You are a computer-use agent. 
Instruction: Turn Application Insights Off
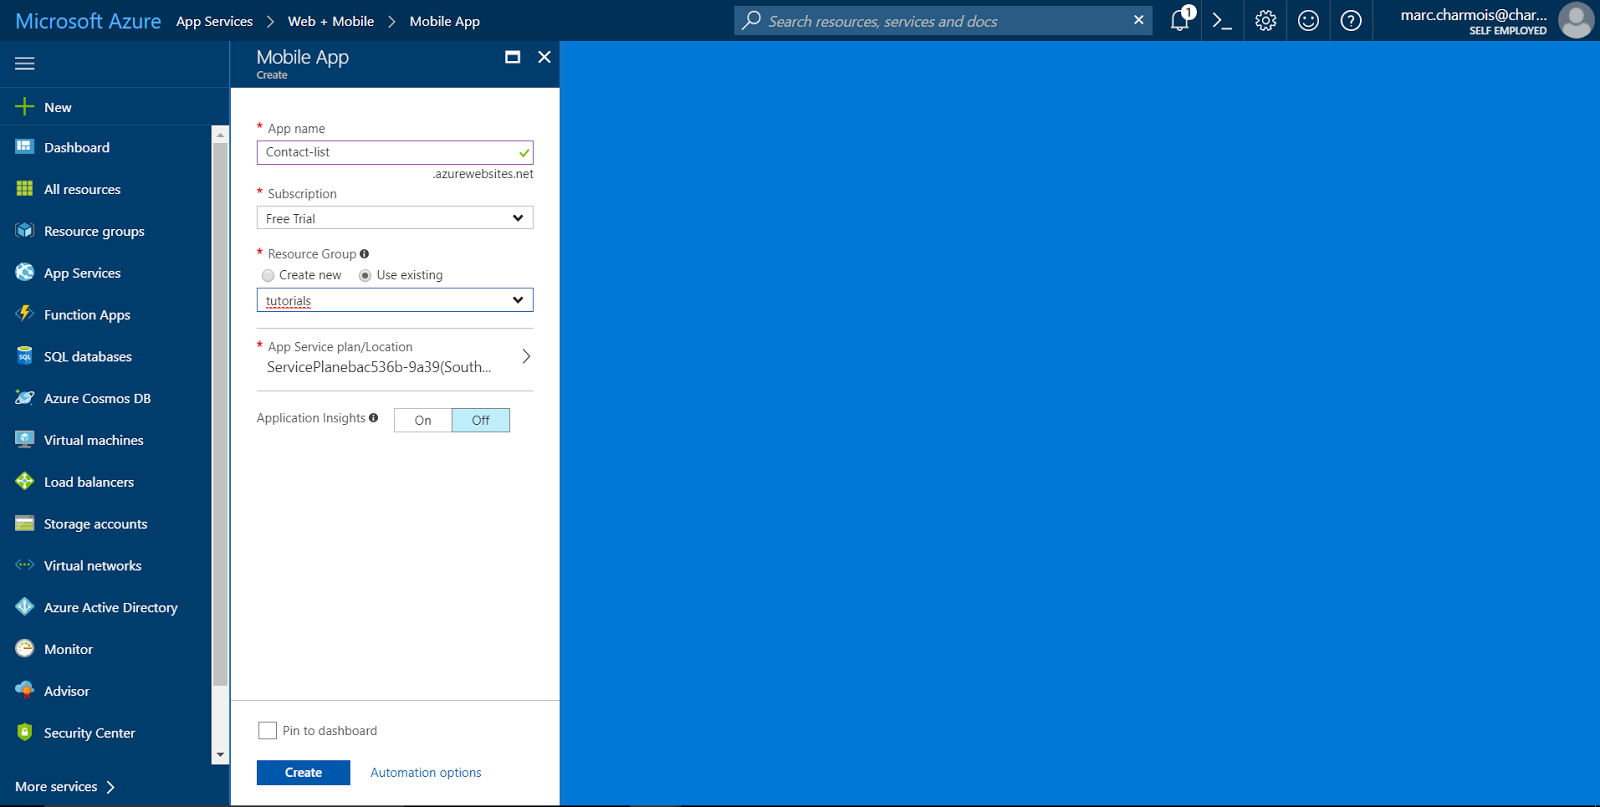(x=481, y=420)
